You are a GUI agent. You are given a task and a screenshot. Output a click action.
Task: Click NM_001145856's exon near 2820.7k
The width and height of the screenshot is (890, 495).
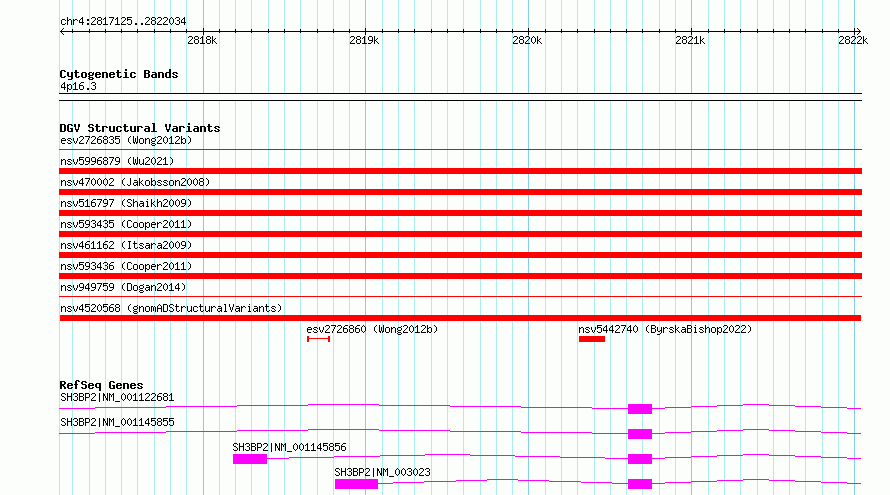point(640,459)
